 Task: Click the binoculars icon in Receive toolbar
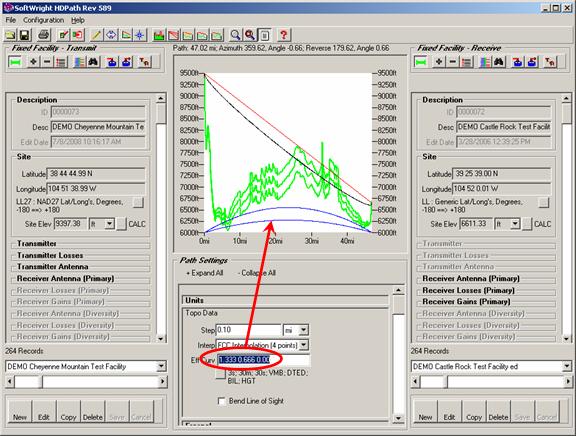499,62
